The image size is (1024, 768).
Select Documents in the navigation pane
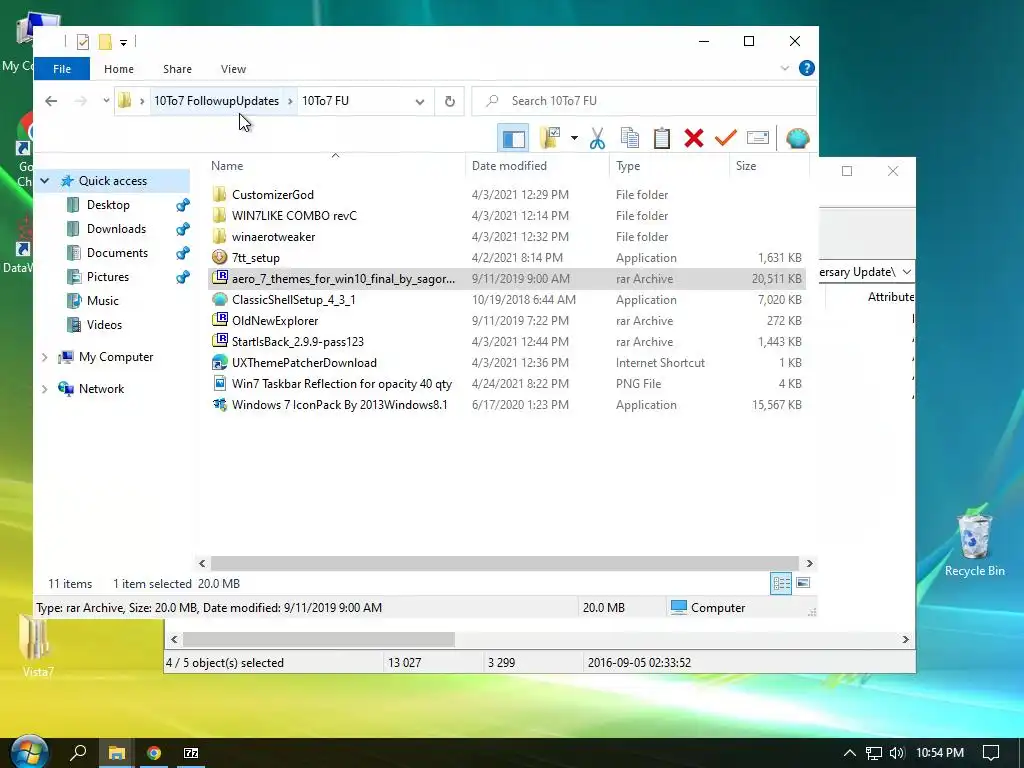click(117, 253)
